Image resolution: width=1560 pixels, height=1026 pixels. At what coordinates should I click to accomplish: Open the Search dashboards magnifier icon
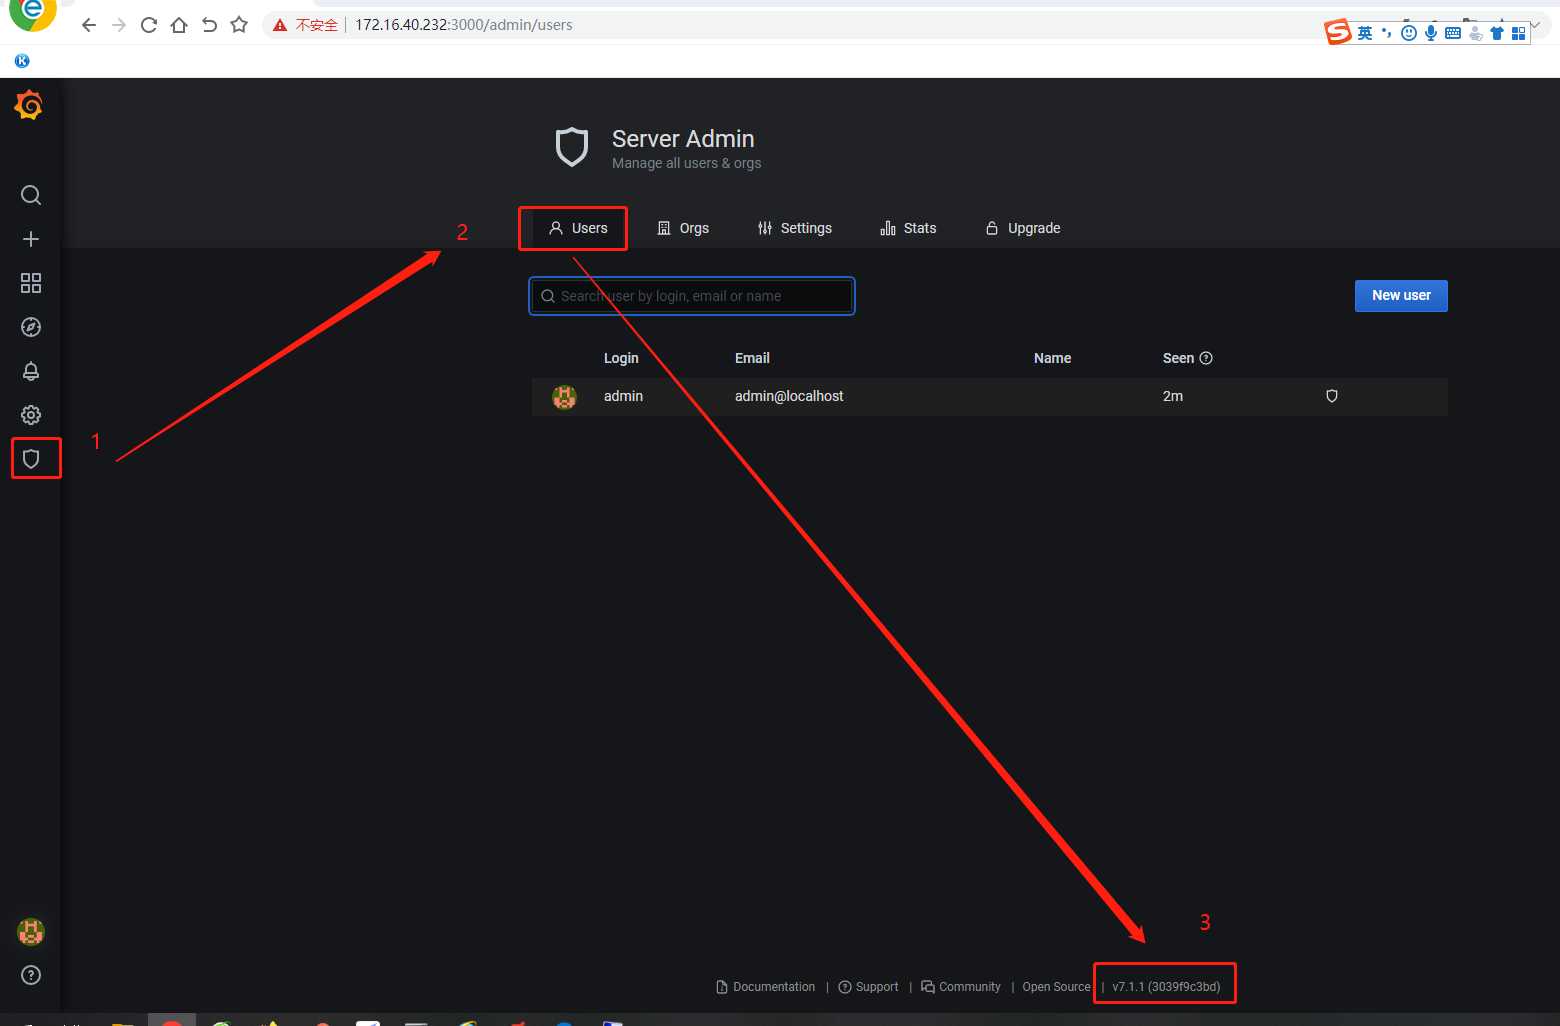point(31,195)
